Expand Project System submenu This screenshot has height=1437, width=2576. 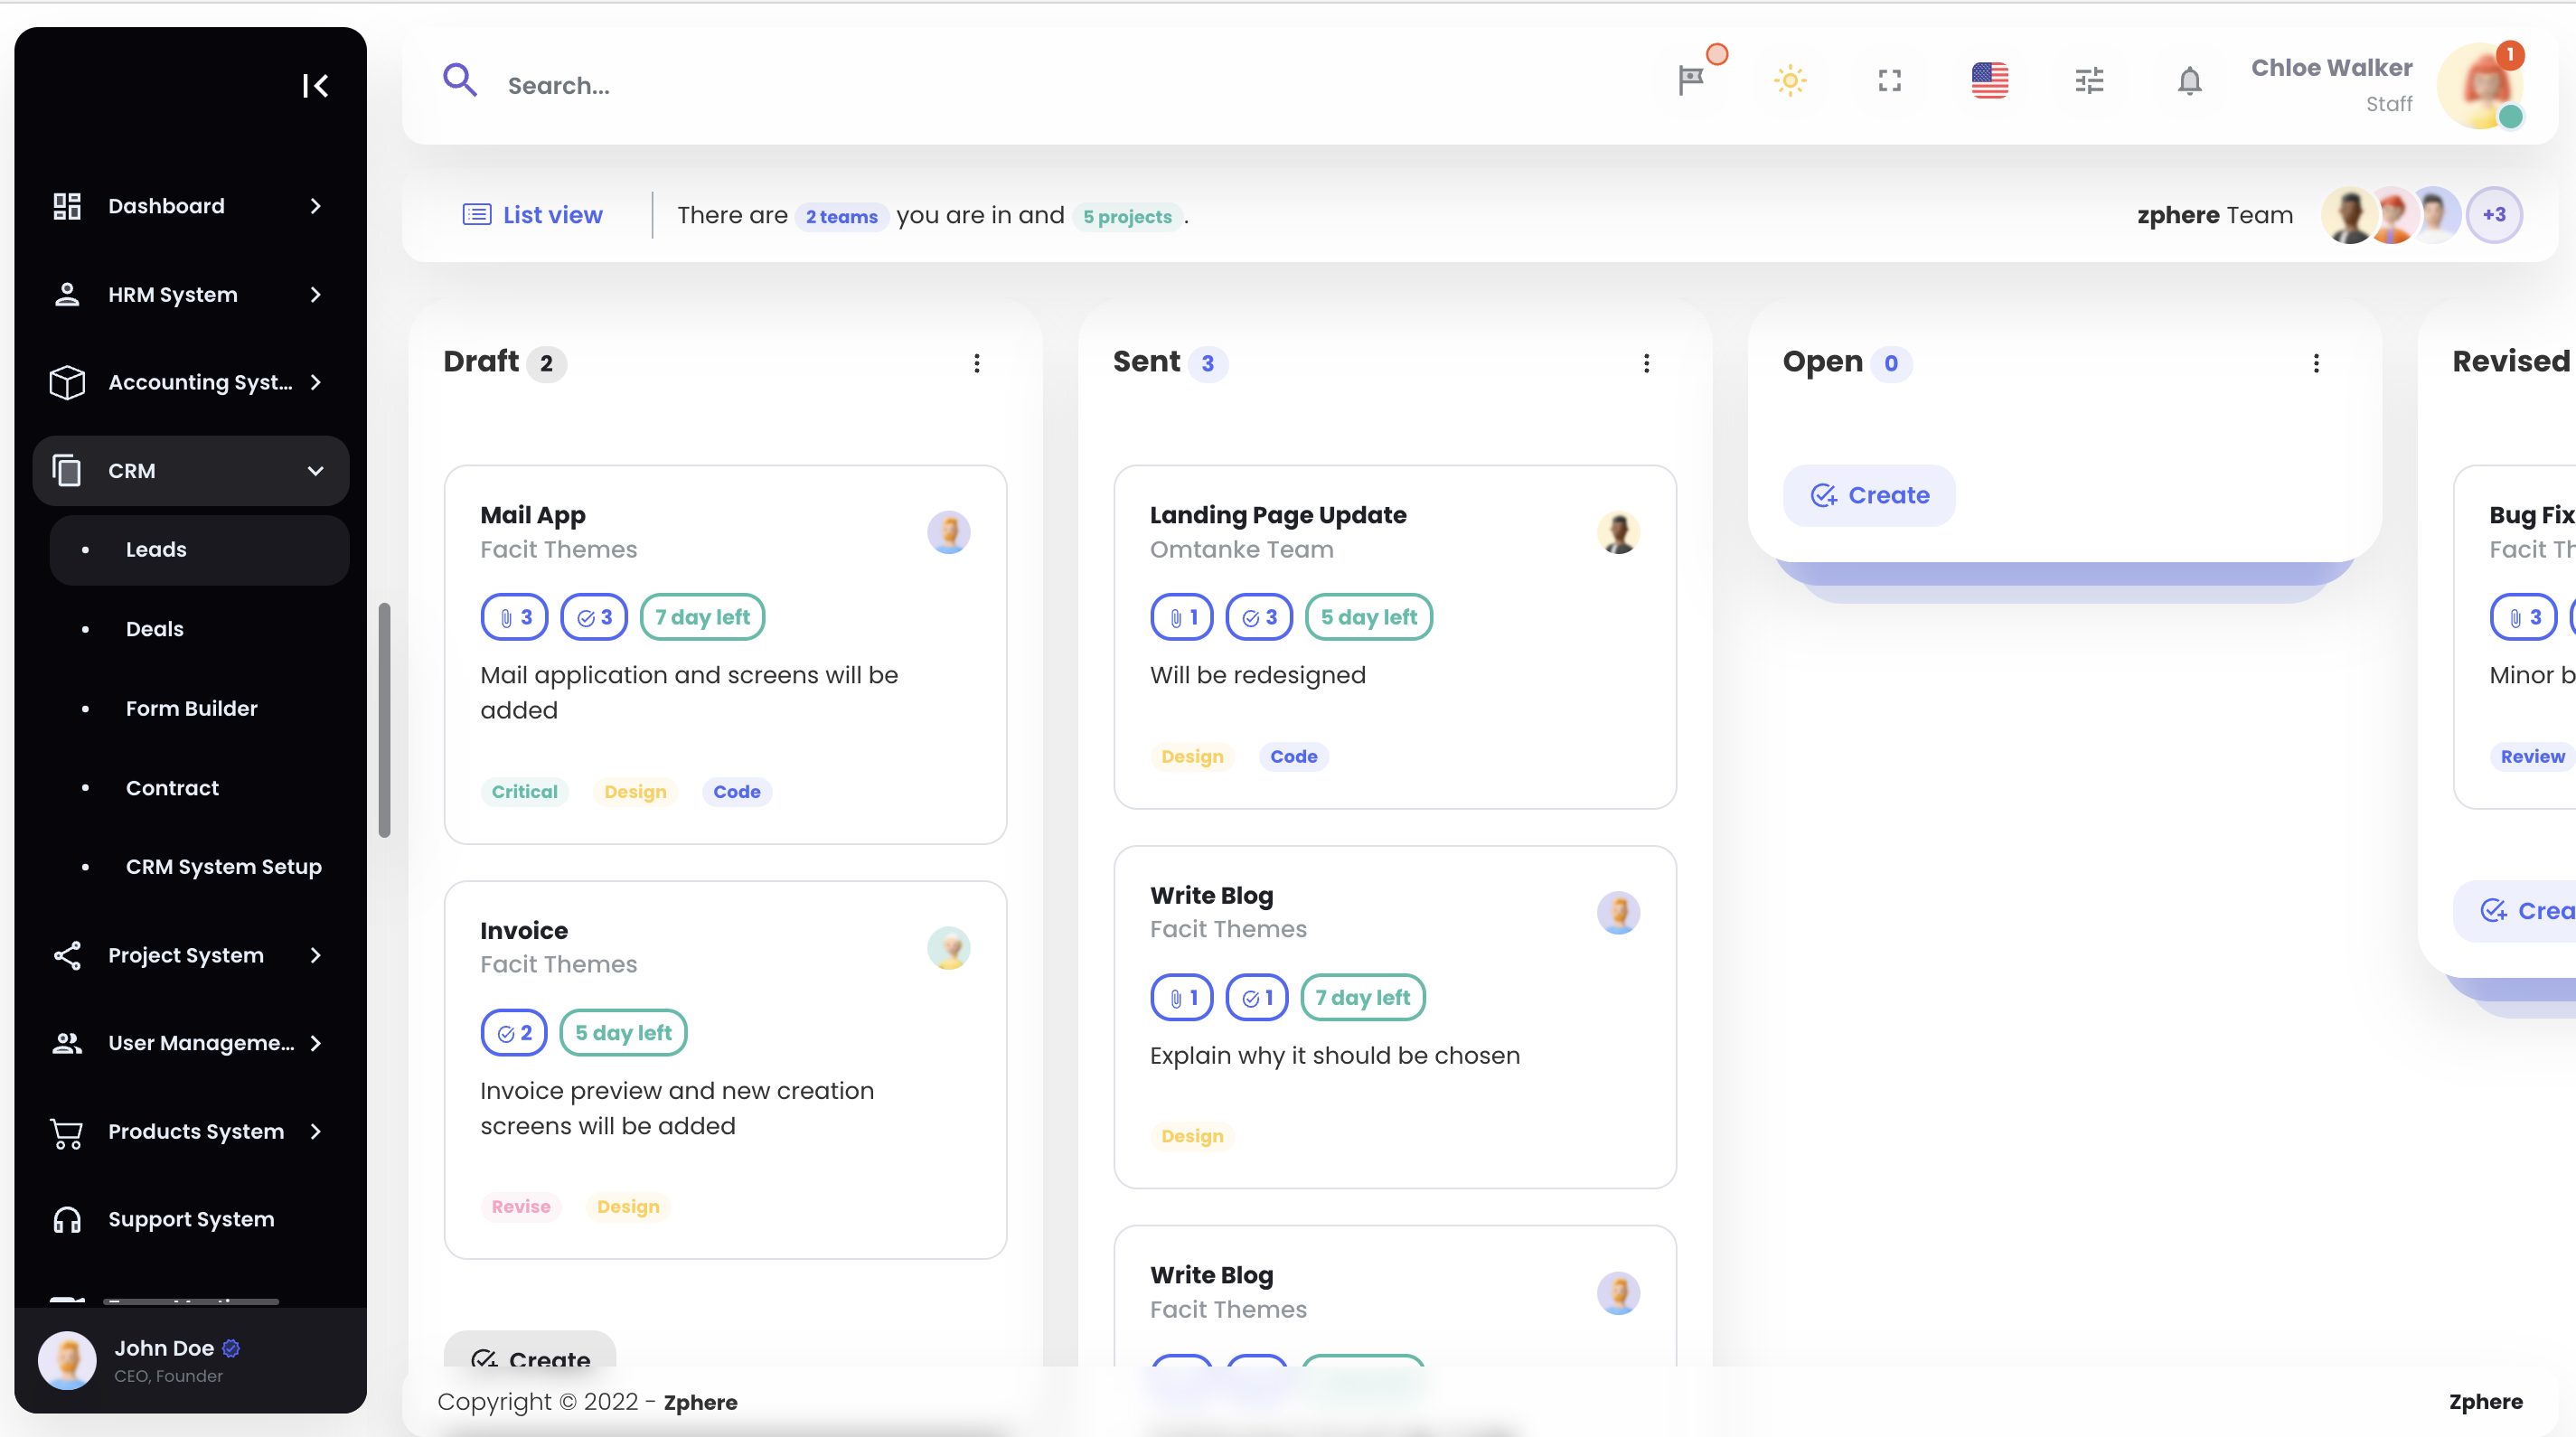316,955
